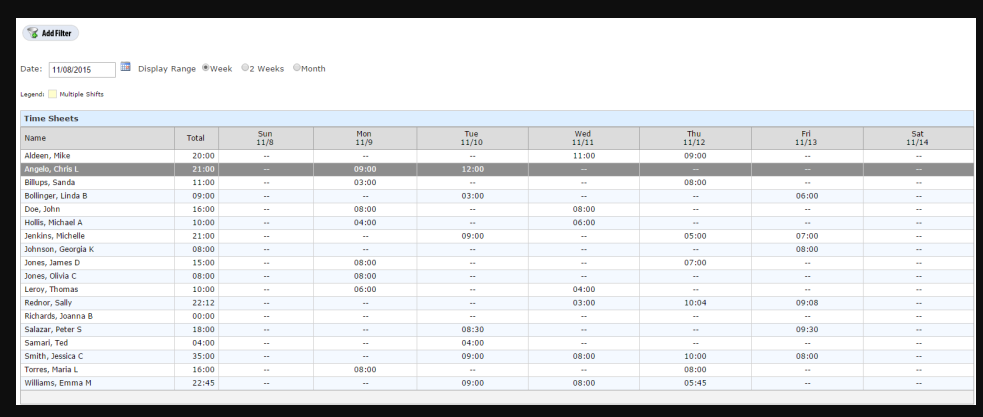
Task: Click the Multiple Shifts legend swatch
Action: (52, 95)
